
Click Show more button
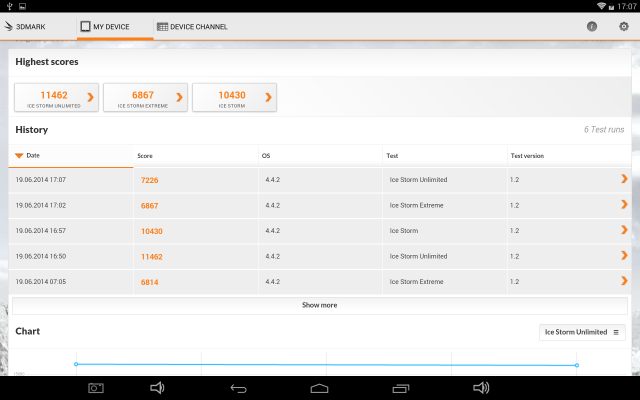coord(320,305)
